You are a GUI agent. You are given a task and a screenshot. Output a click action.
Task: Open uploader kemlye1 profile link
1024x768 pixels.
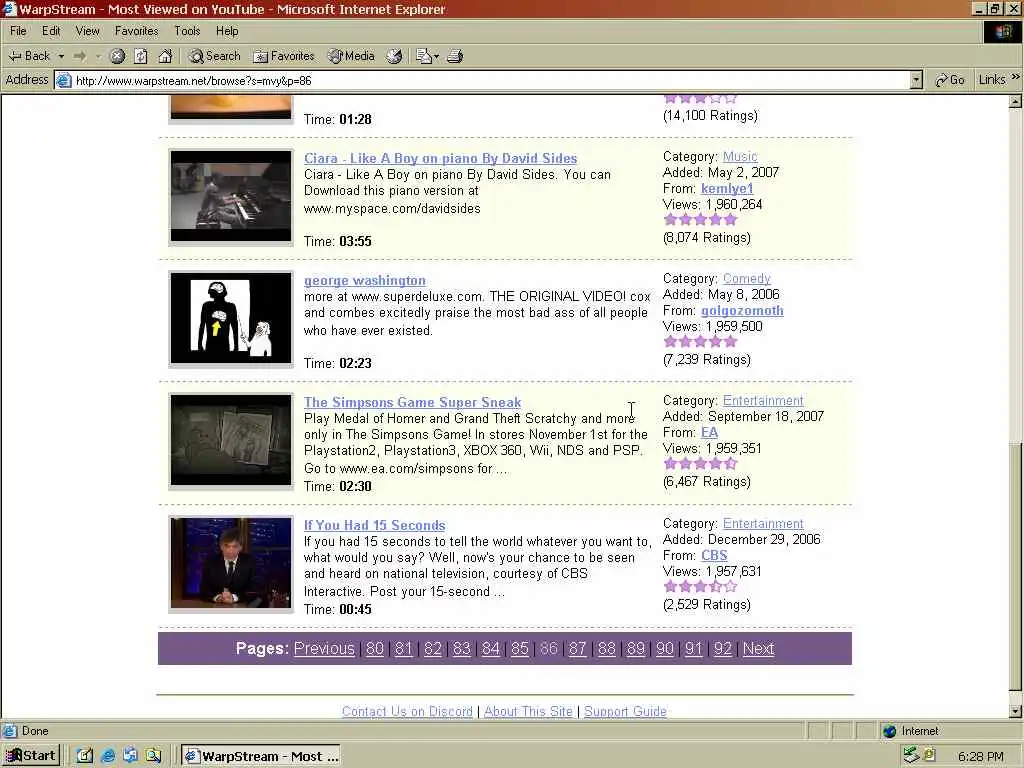click(727, 189)
